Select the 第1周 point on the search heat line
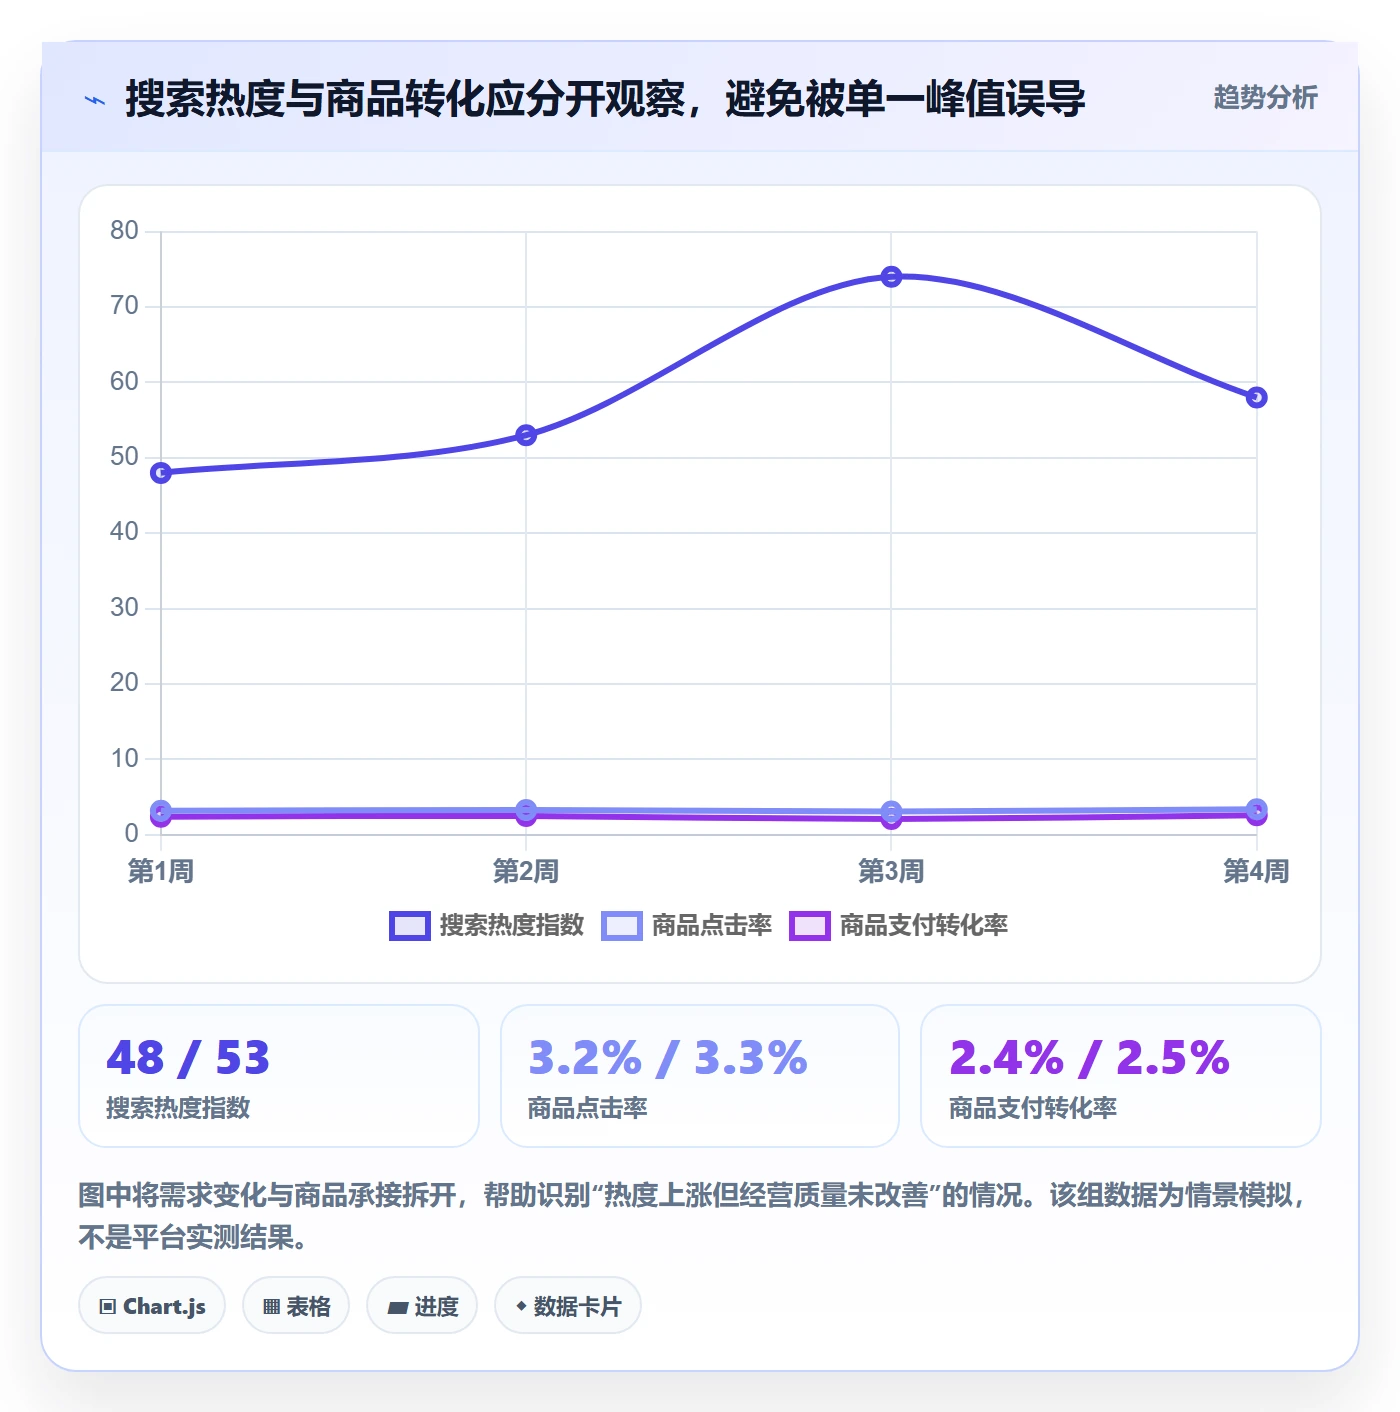The width and height of the screenshot is (1400, 1412). pos(161,472)
